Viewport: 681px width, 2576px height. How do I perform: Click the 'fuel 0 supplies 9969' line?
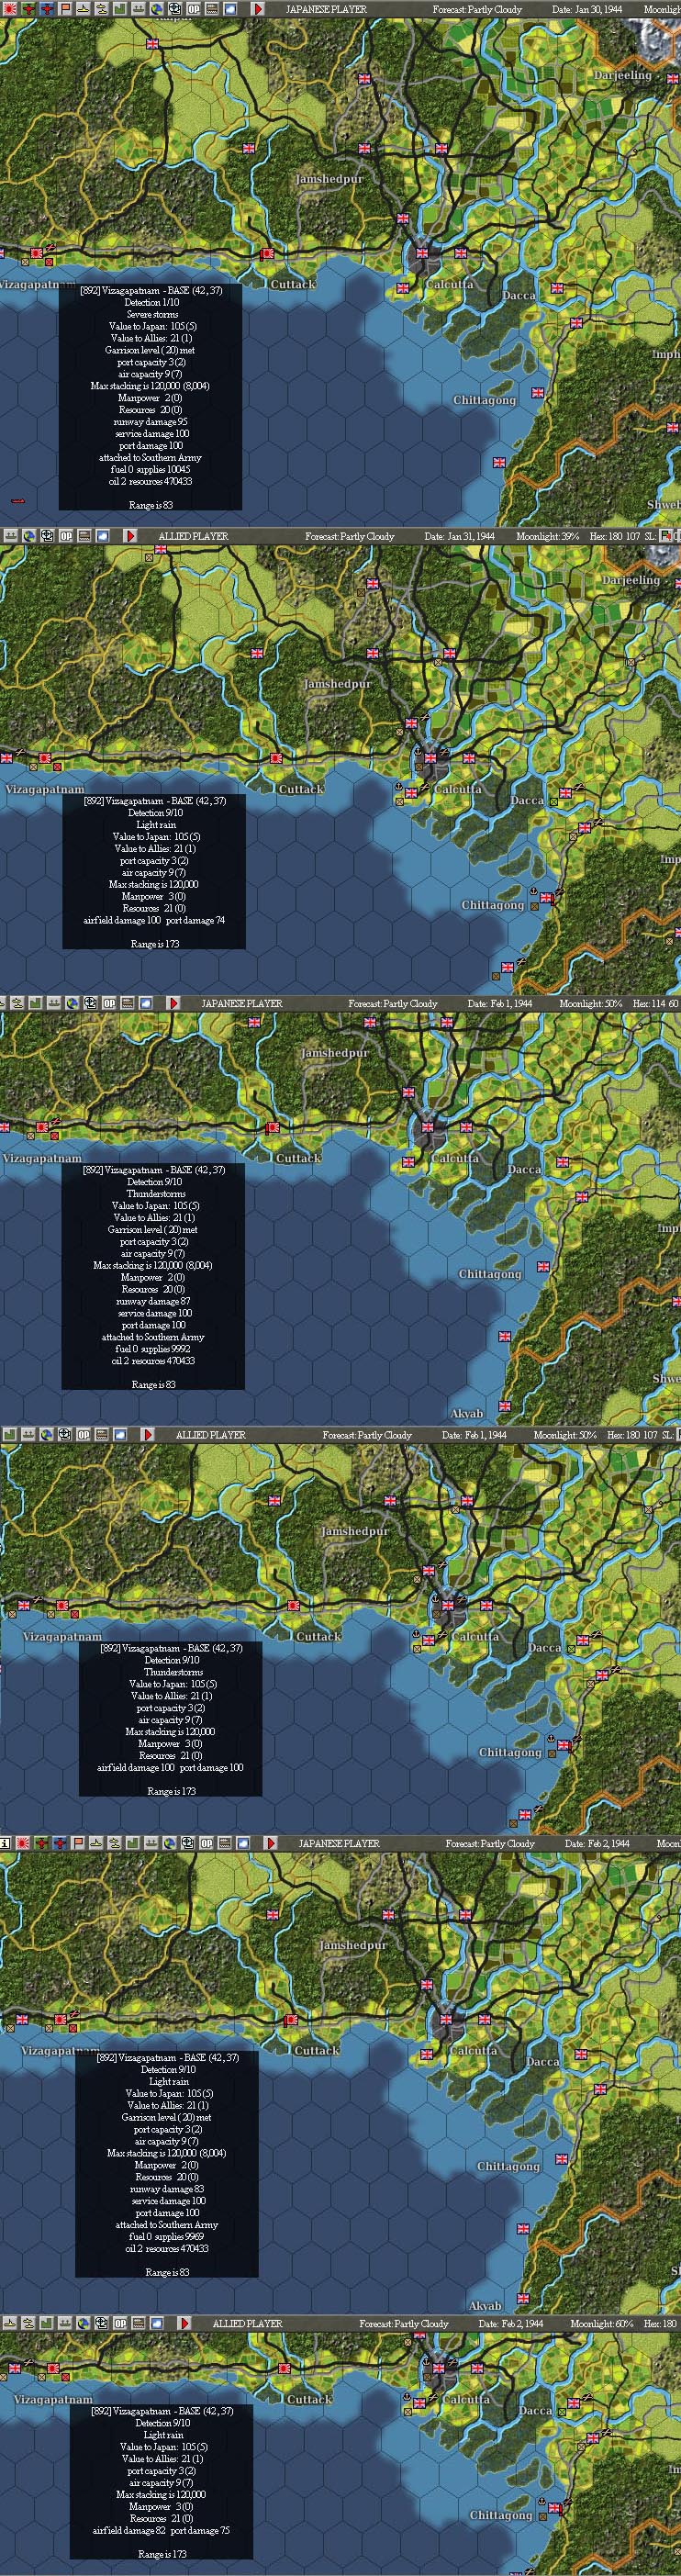tap(167, 2237)
